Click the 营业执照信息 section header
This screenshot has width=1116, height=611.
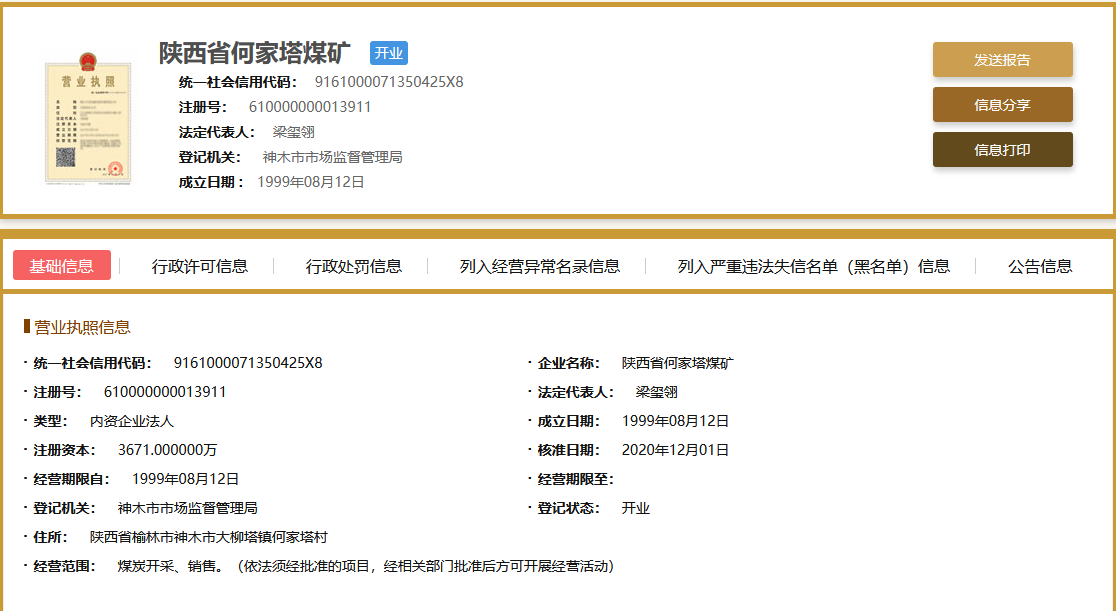pos(82,327)
